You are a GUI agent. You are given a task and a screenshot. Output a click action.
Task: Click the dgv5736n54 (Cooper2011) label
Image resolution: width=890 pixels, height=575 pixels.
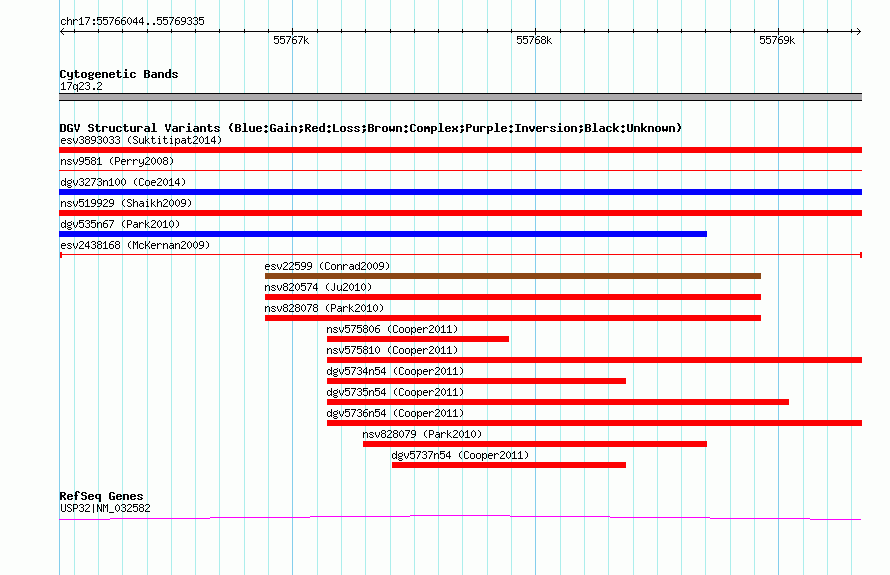click(x=395, y=413)
